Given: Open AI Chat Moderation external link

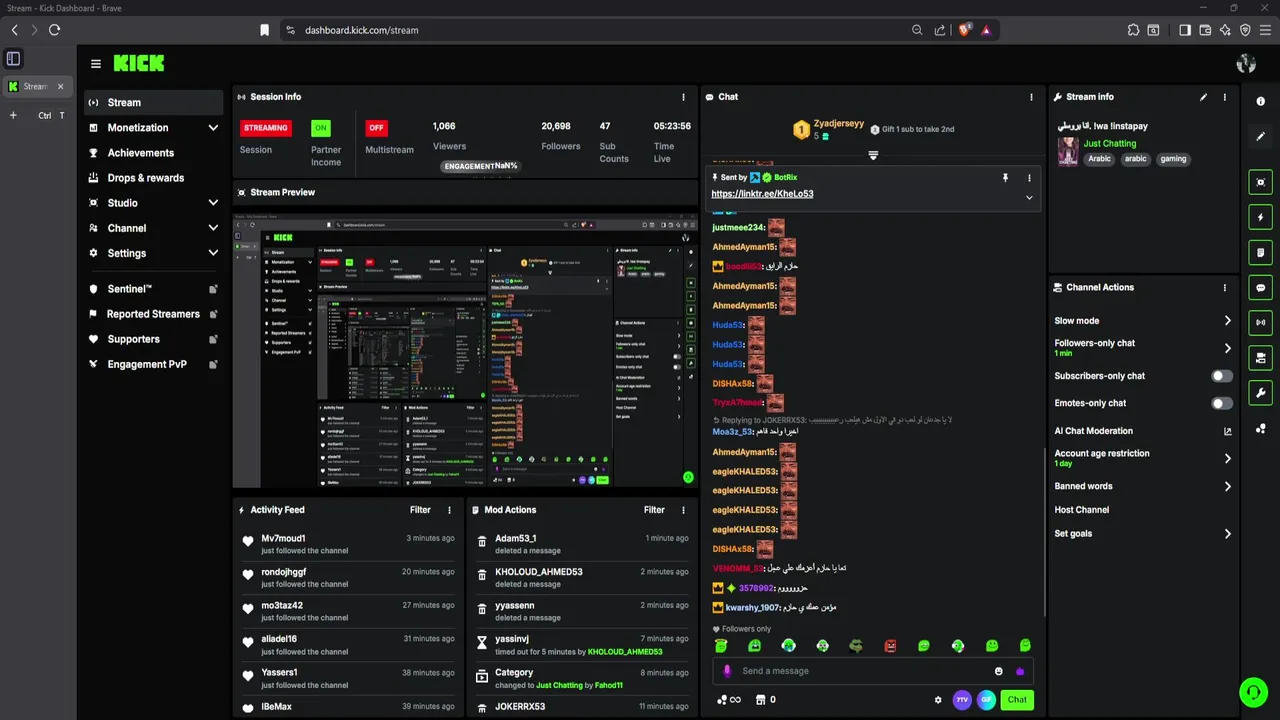Looking at the screenshot, I should pyautogui.click(x=1227, y=431).
